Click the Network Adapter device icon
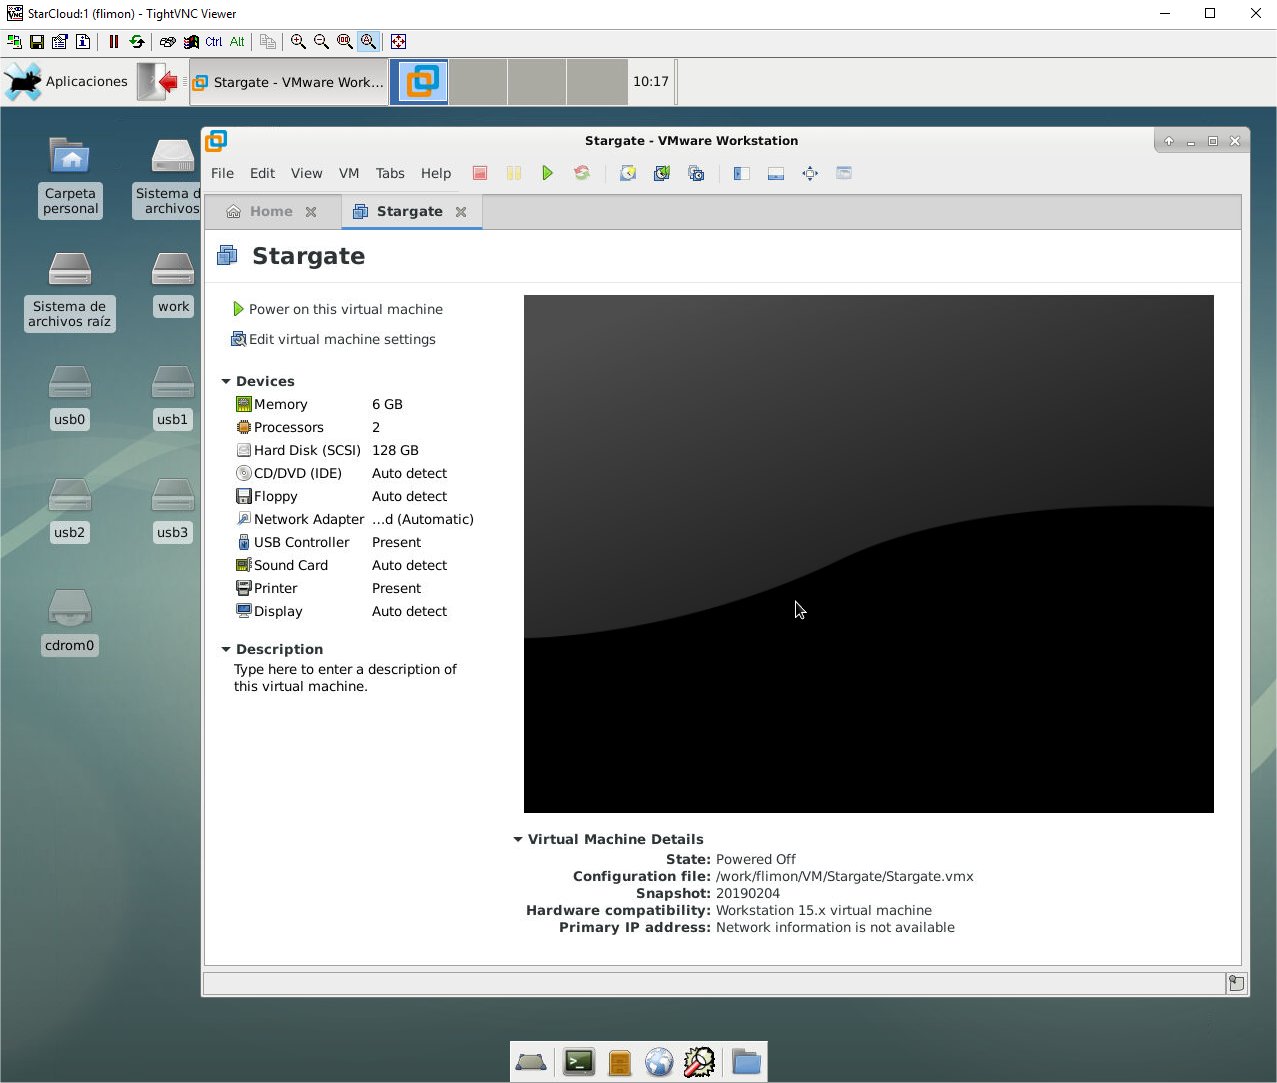This screenshot has width=1277, height=1083. pyautogui.click(x=243, y=519)
